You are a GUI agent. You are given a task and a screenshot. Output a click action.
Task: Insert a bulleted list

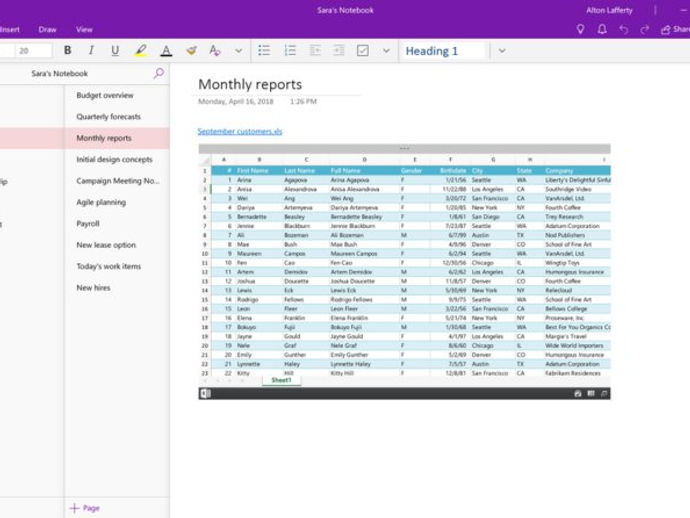tap(264, 51)
